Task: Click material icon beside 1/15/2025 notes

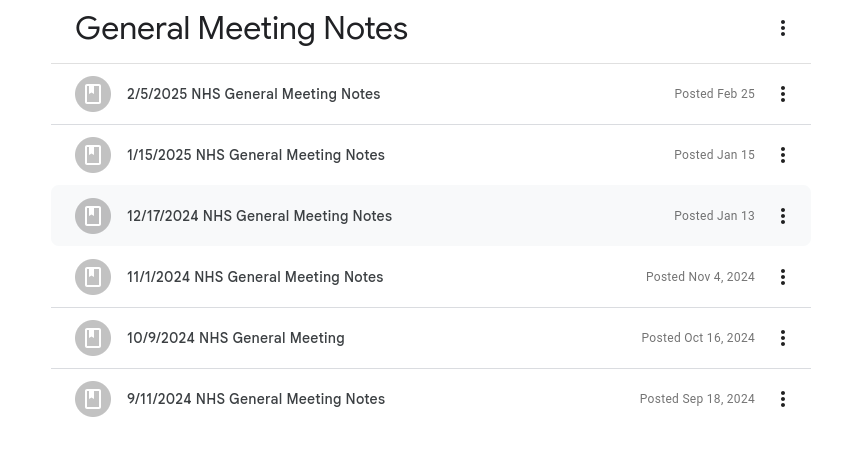Action: (93, 155)
